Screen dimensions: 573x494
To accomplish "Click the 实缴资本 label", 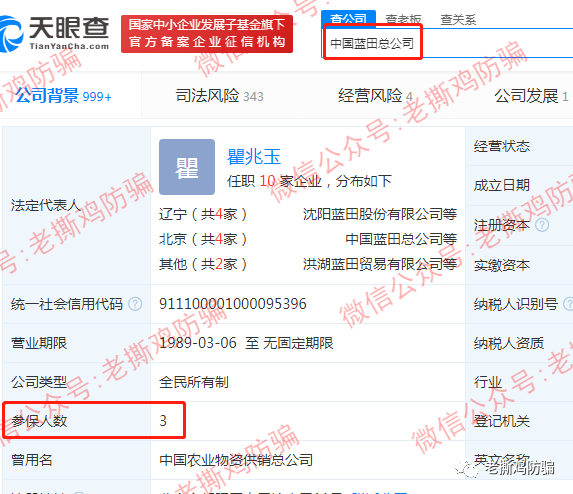I will 502,265.
